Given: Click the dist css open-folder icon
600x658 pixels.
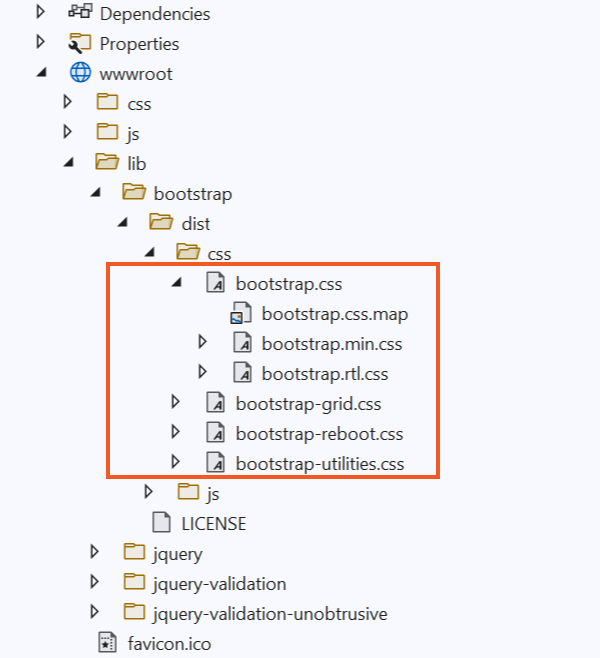Looking at the screenshot, I should coord(188,251).
